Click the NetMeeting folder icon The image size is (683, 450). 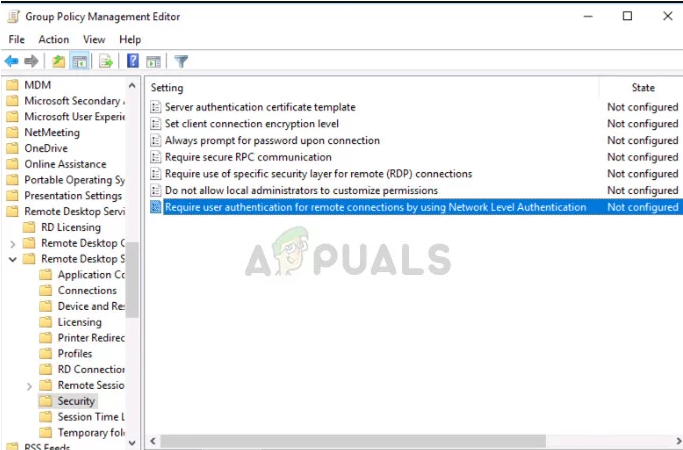[x=12, y=132]
